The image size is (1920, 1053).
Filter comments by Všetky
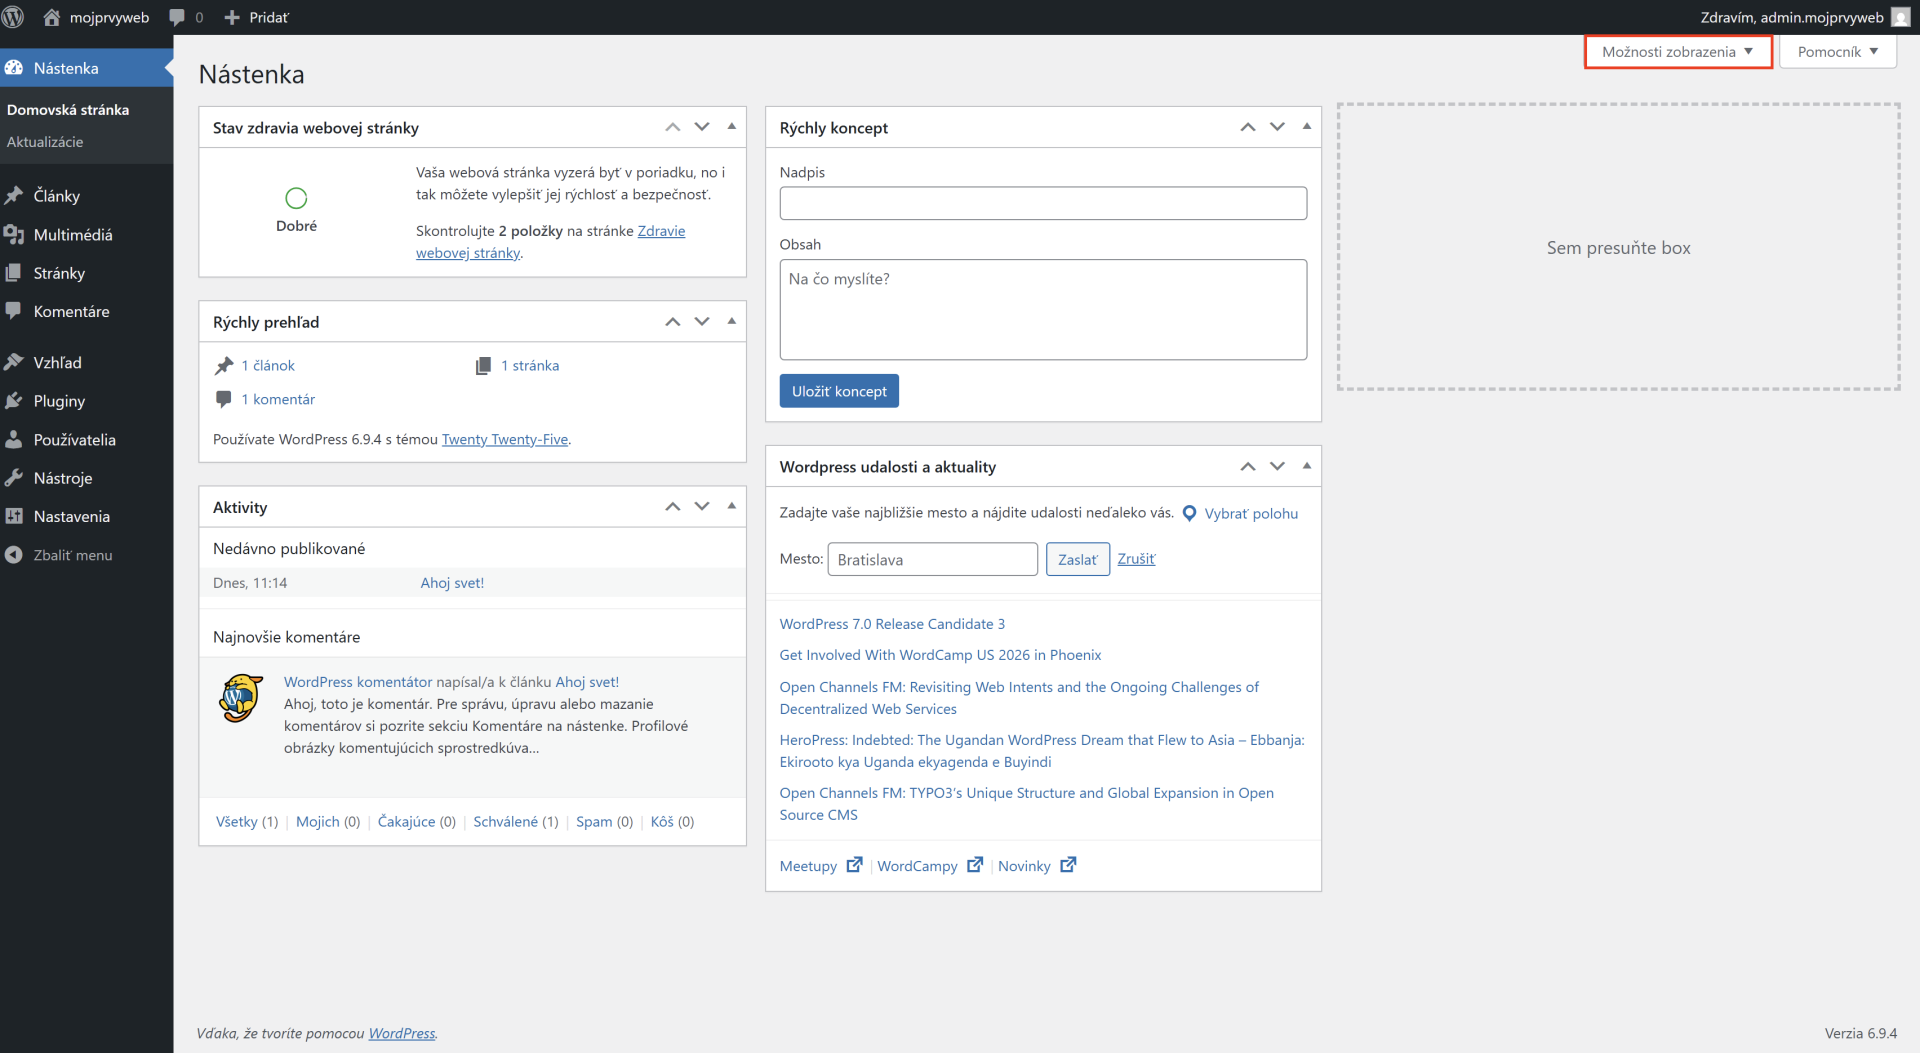pos(236,822)
